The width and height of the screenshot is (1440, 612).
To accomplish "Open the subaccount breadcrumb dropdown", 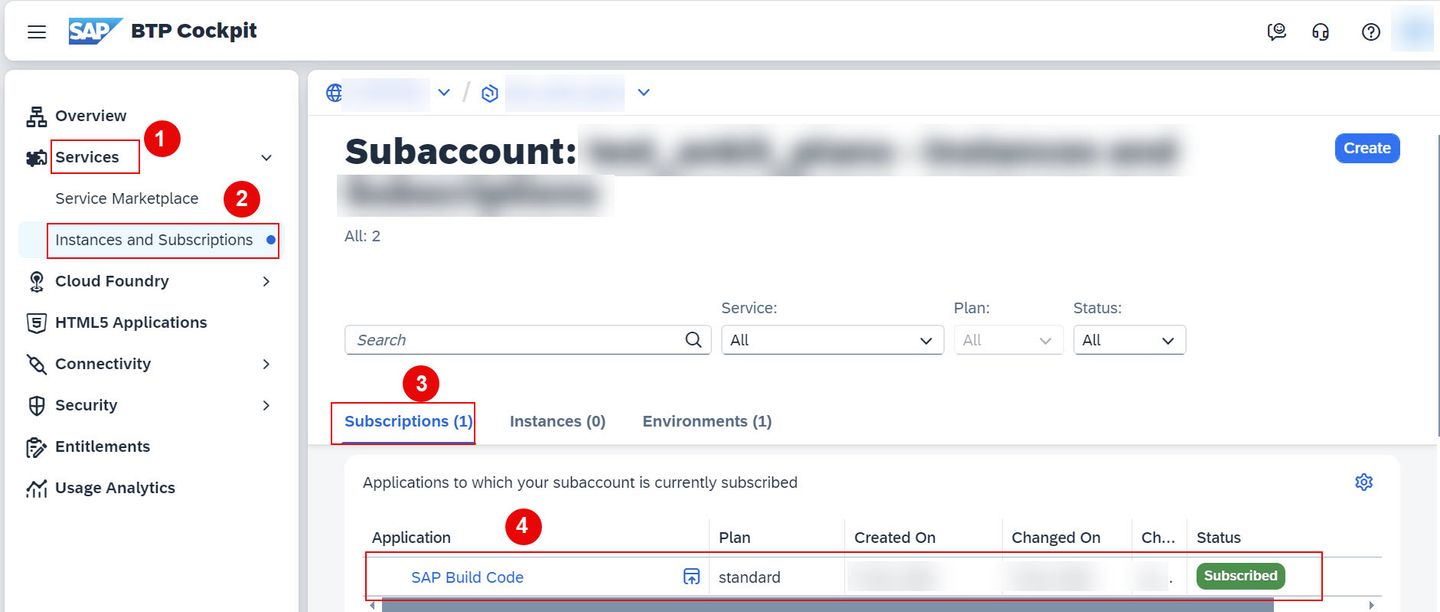I will 644,92.
